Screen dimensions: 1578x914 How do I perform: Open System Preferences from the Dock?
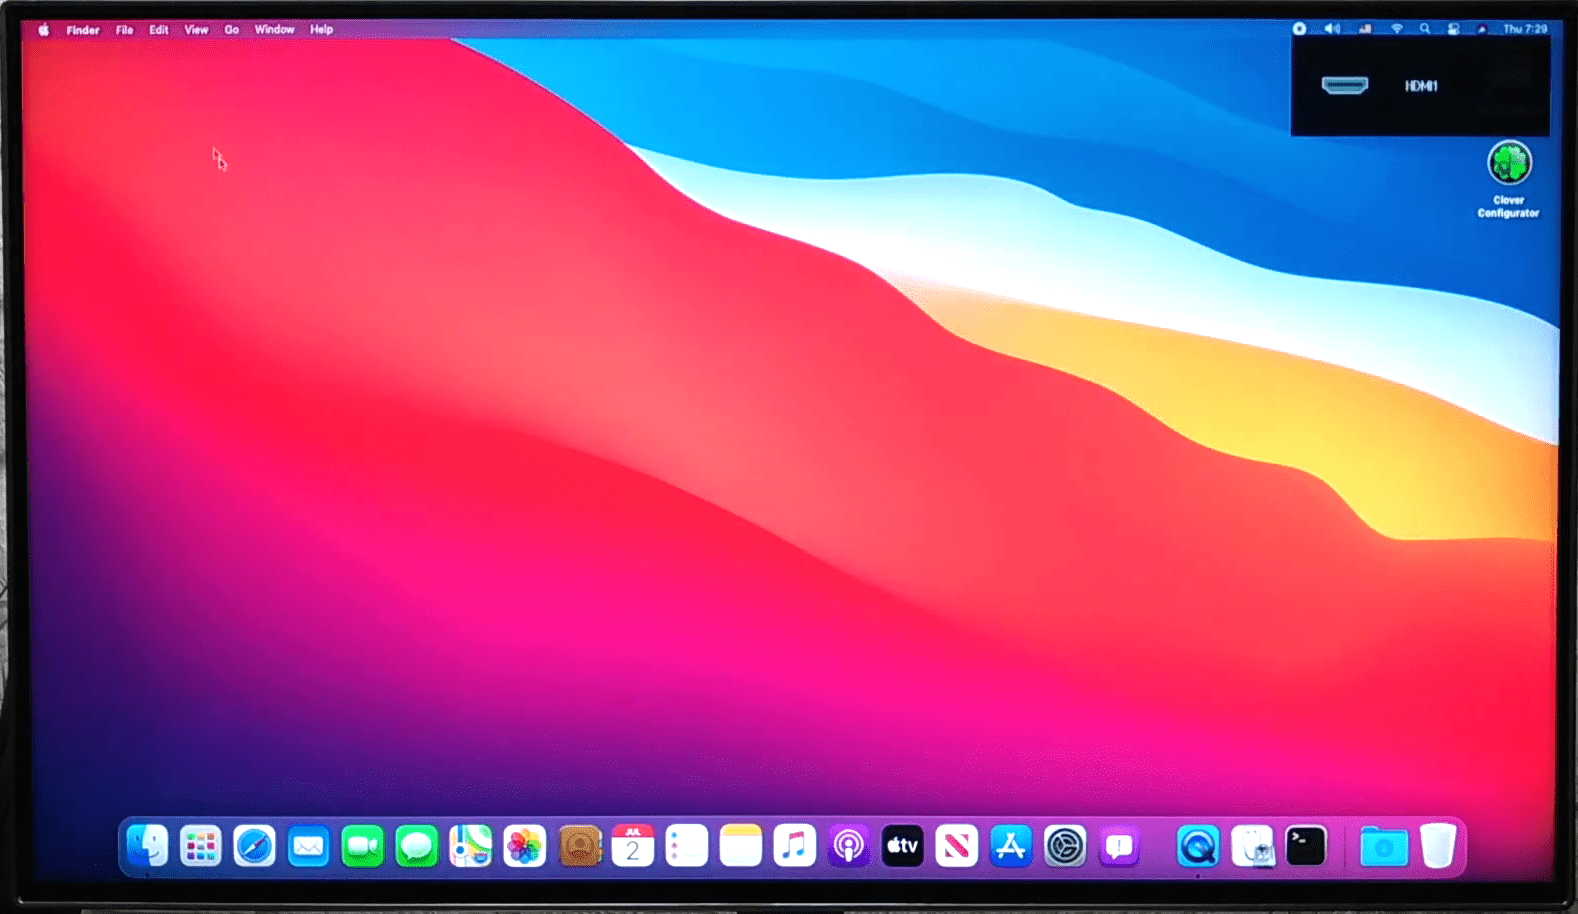[x=1065, y=847]
